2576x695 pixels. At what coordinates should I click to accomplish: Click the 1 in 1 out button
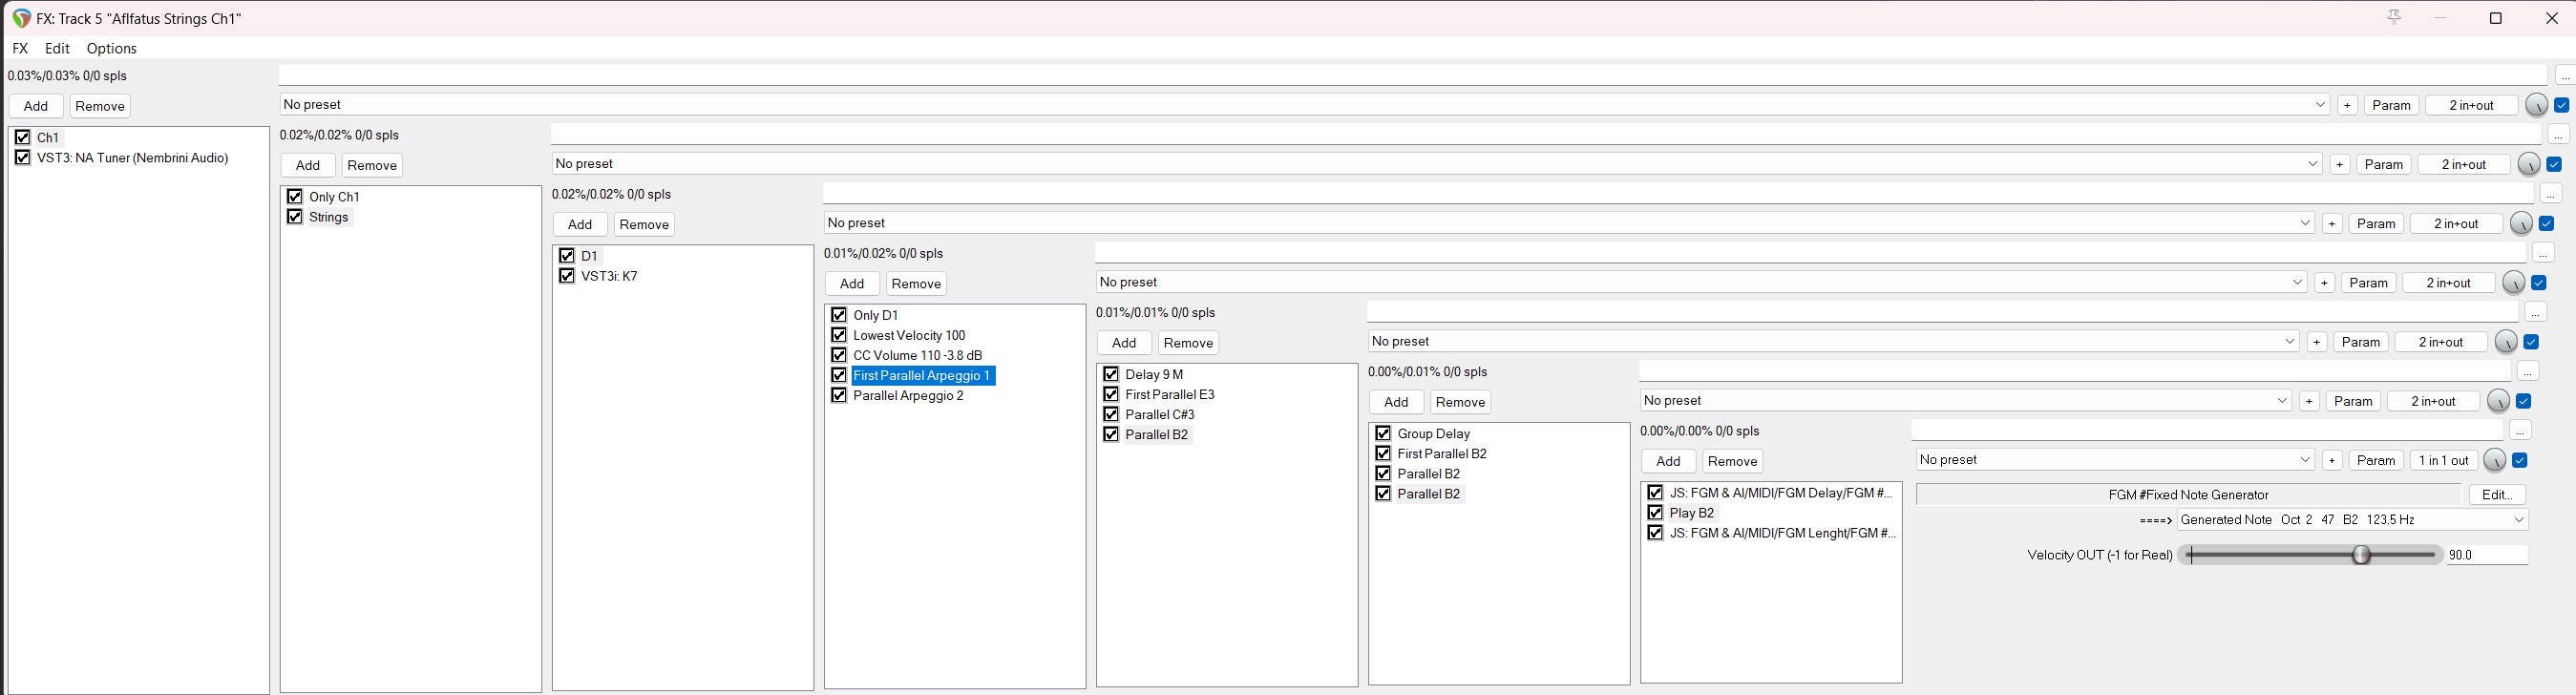click(x=2444, y=460)
